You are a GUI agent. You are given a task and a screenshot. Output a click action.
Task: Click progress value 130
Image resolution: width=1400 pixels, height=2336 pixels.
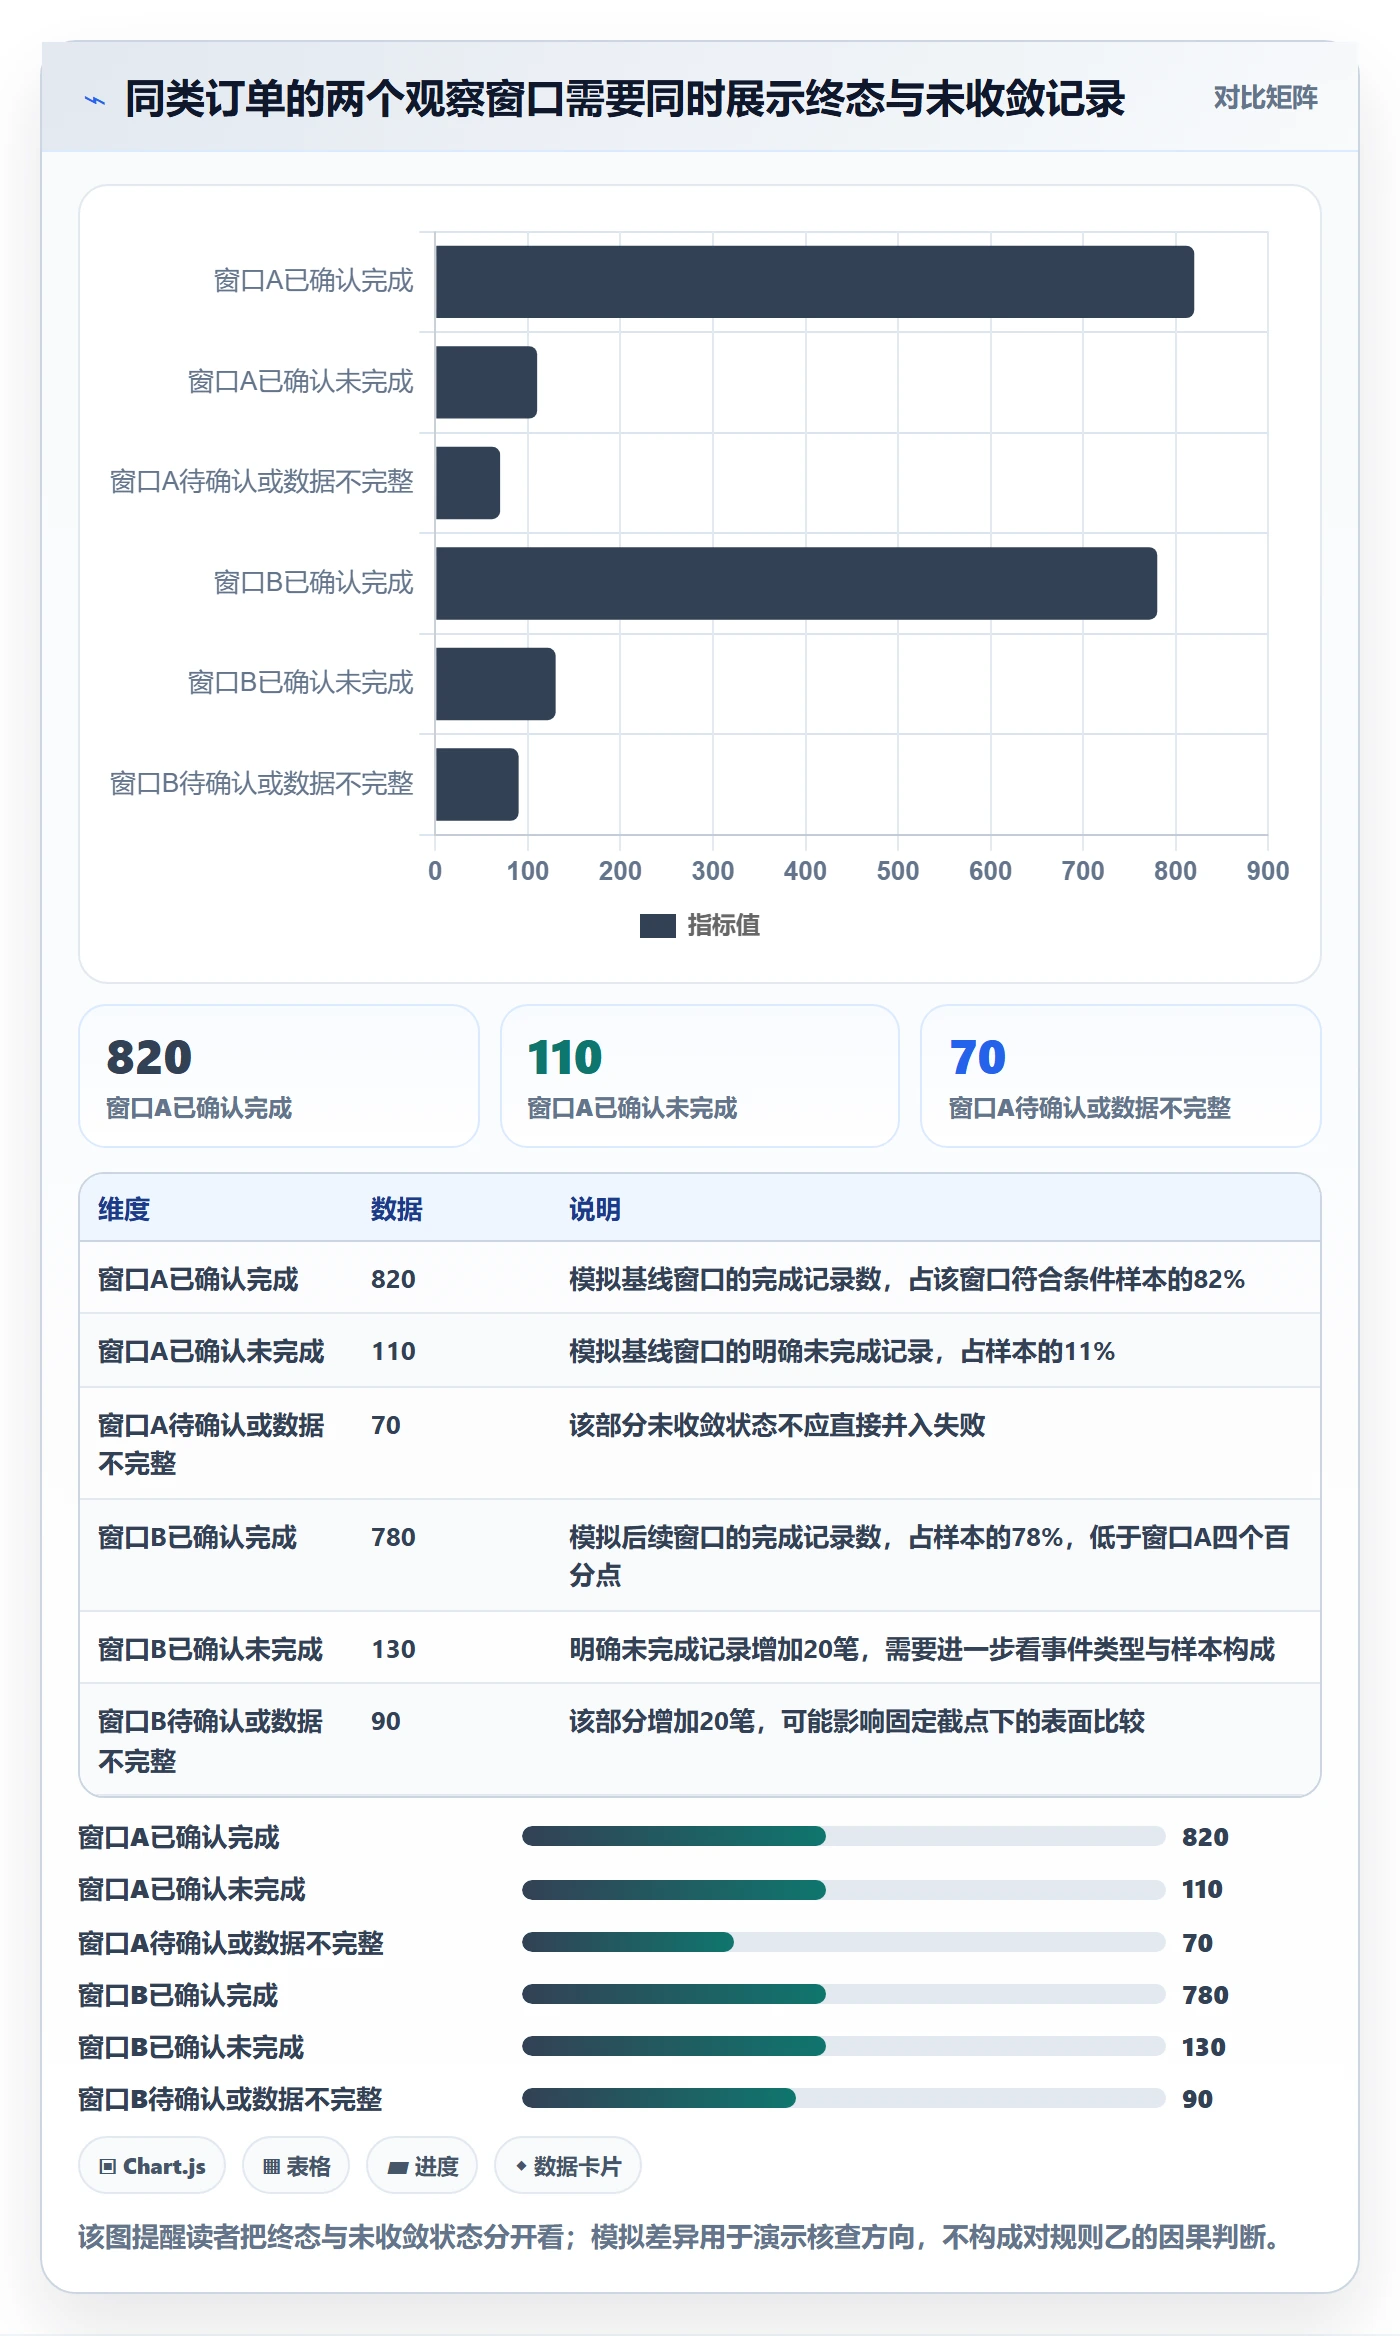1204,2047
